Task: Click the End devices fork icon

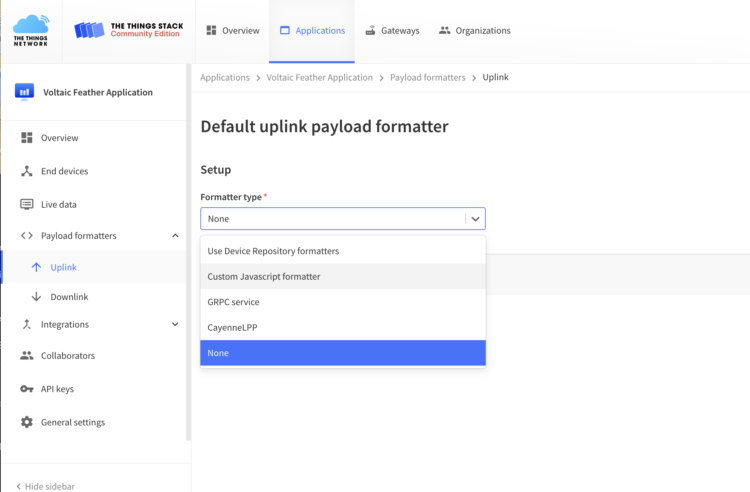Action: [x=27, y=171]
